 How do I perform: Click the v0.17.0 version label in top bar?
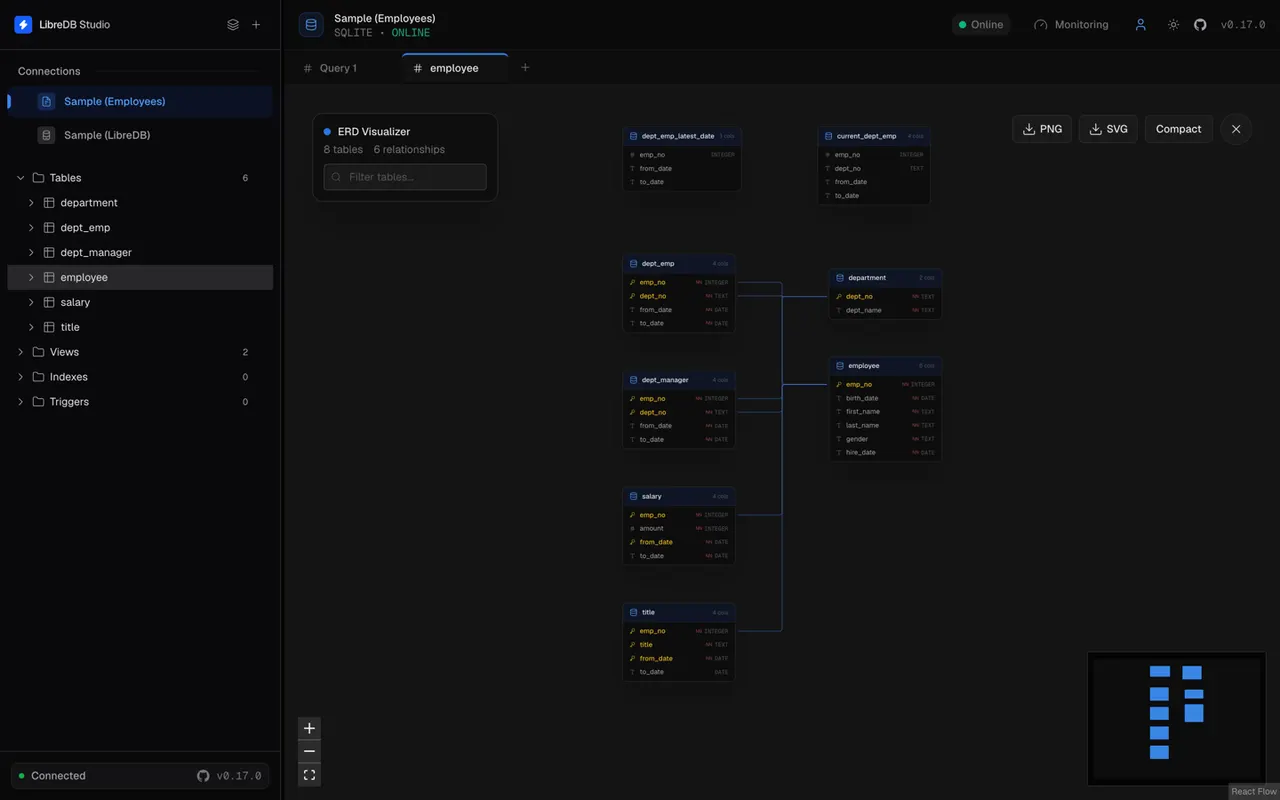click(1243, 25)
